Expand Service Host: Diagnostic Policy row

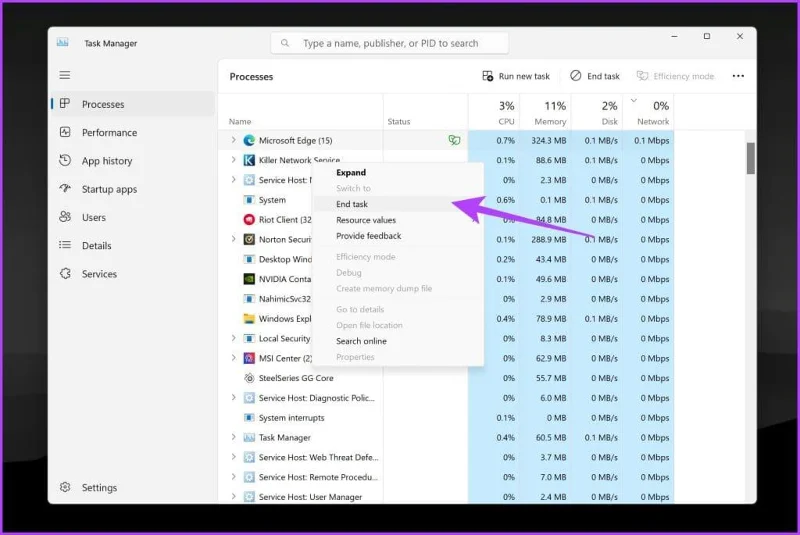tap(233, 397)
